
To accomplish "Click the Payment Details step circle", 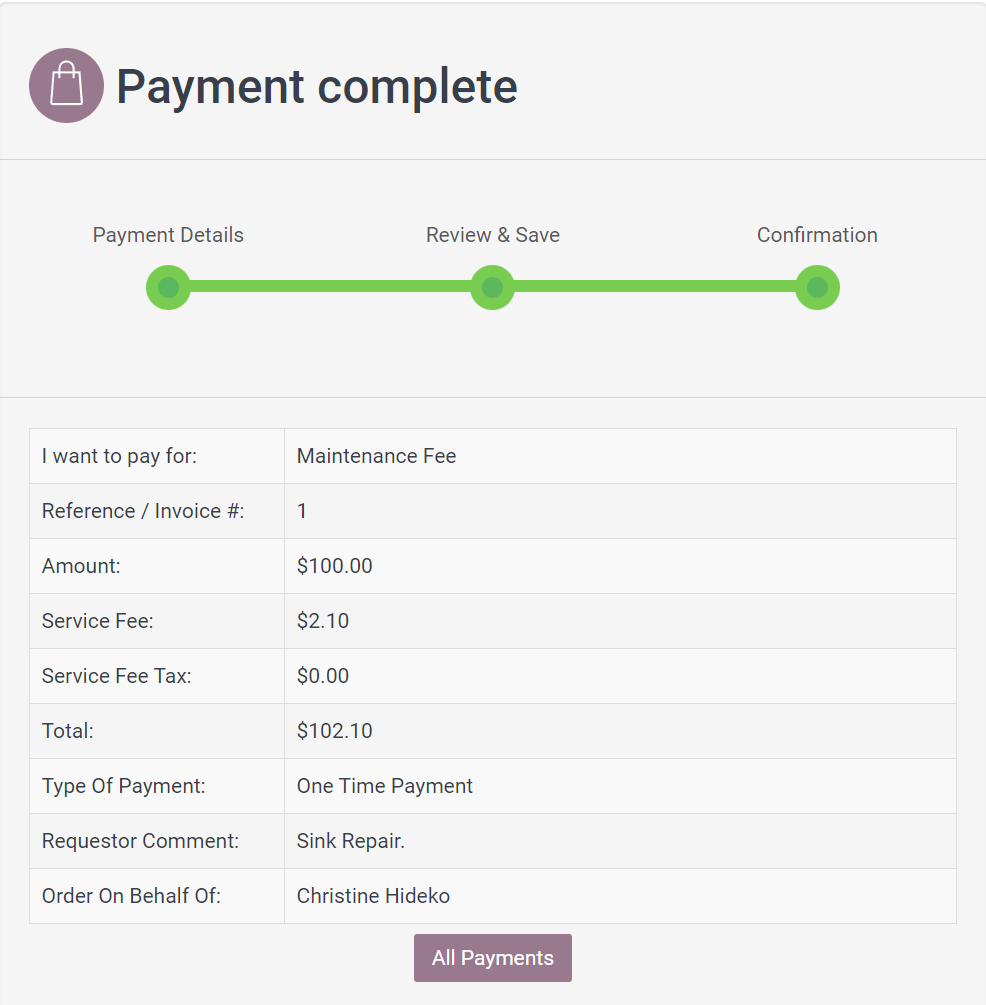I will point(168,288).
